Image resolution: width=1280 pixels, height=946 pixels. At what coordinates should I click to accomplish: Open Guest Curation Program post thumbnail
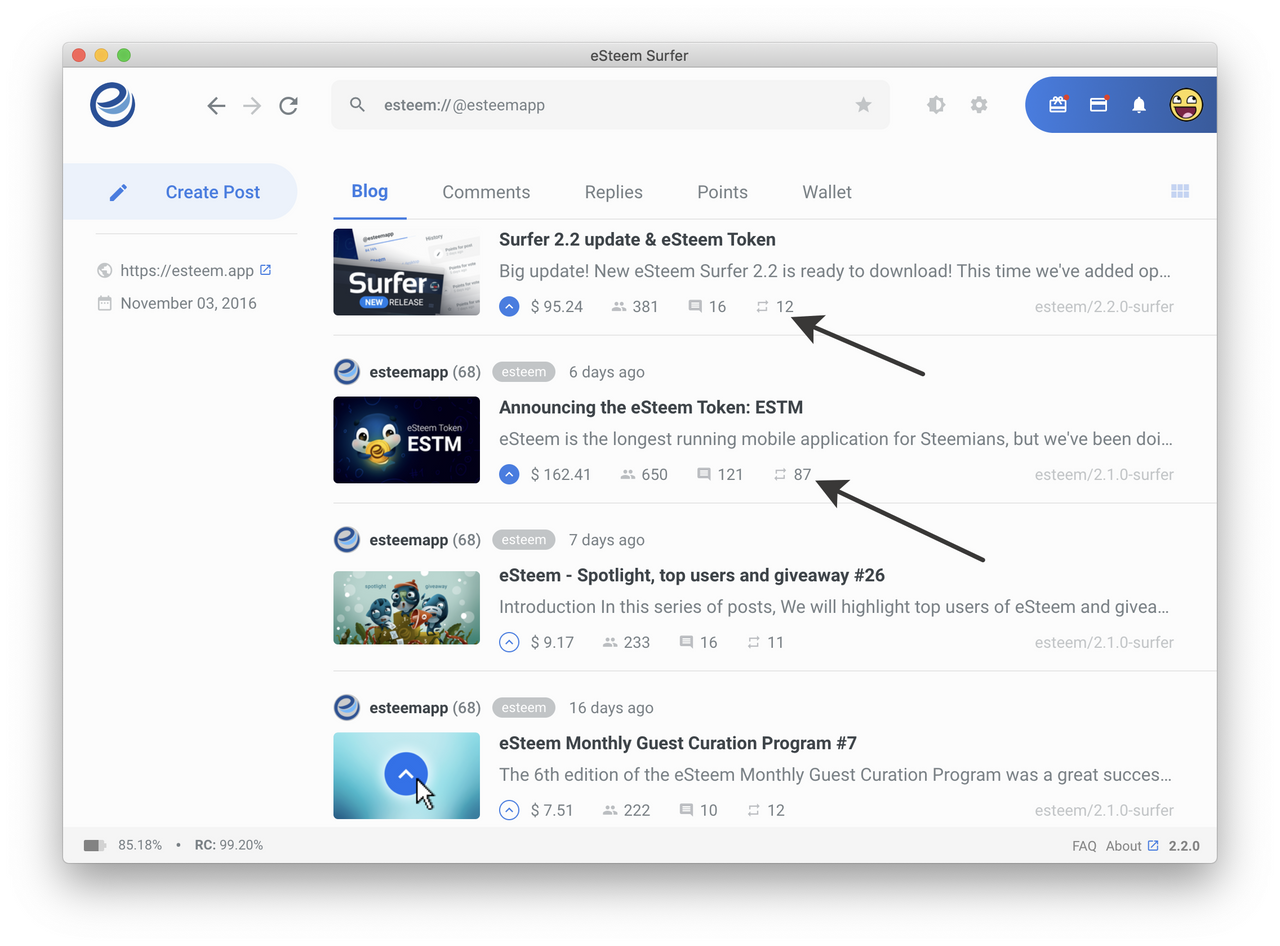click(406, 776)
